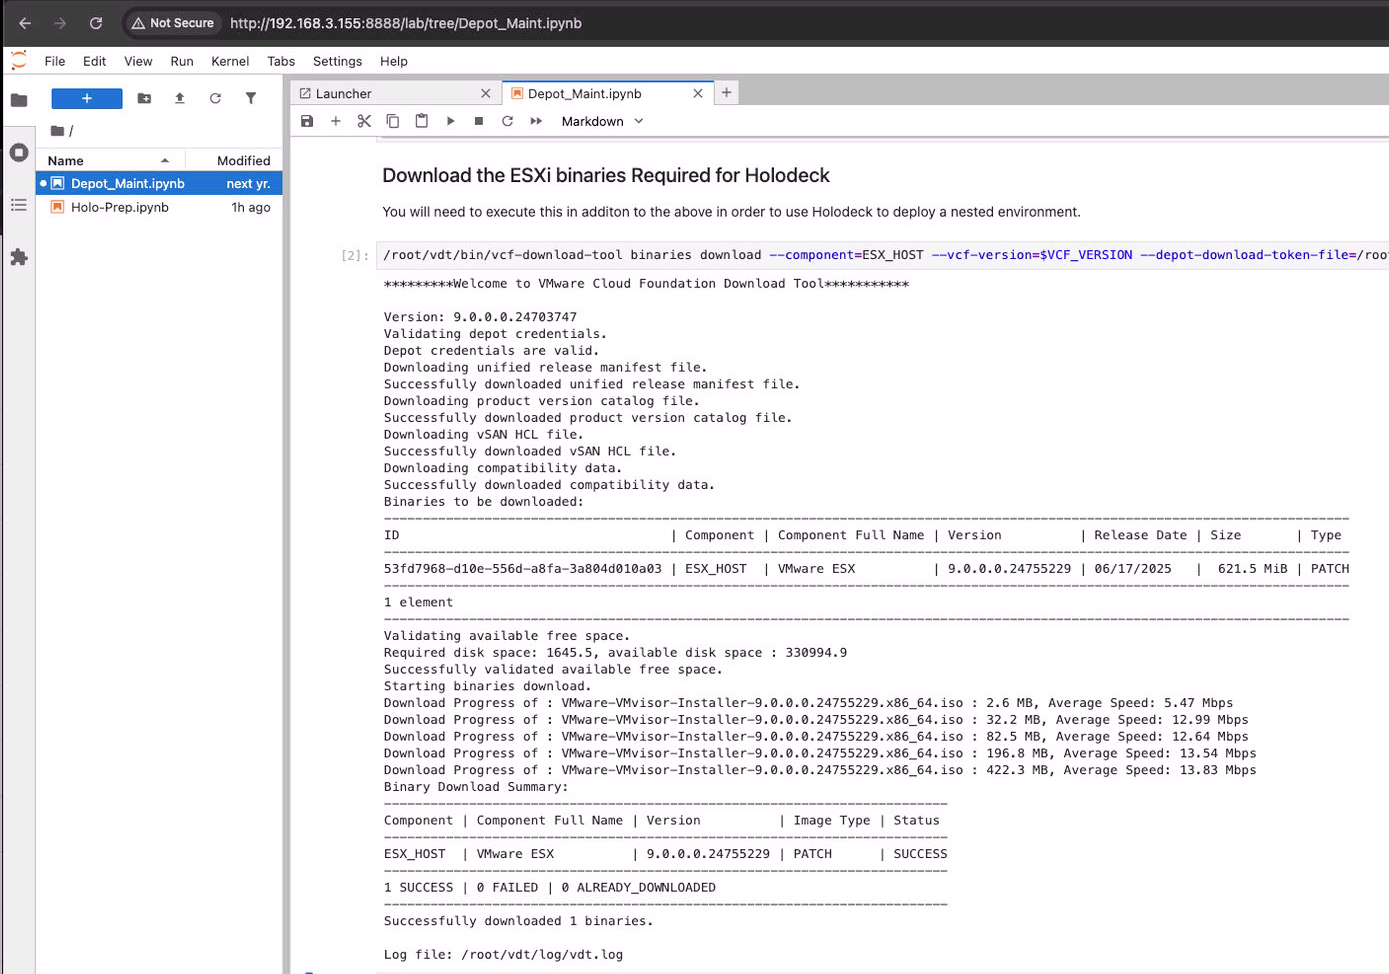The height and width of the screenshot is (974, 1389).
Task: Refresh the file browser list
Action: click(x=215, y=98)
